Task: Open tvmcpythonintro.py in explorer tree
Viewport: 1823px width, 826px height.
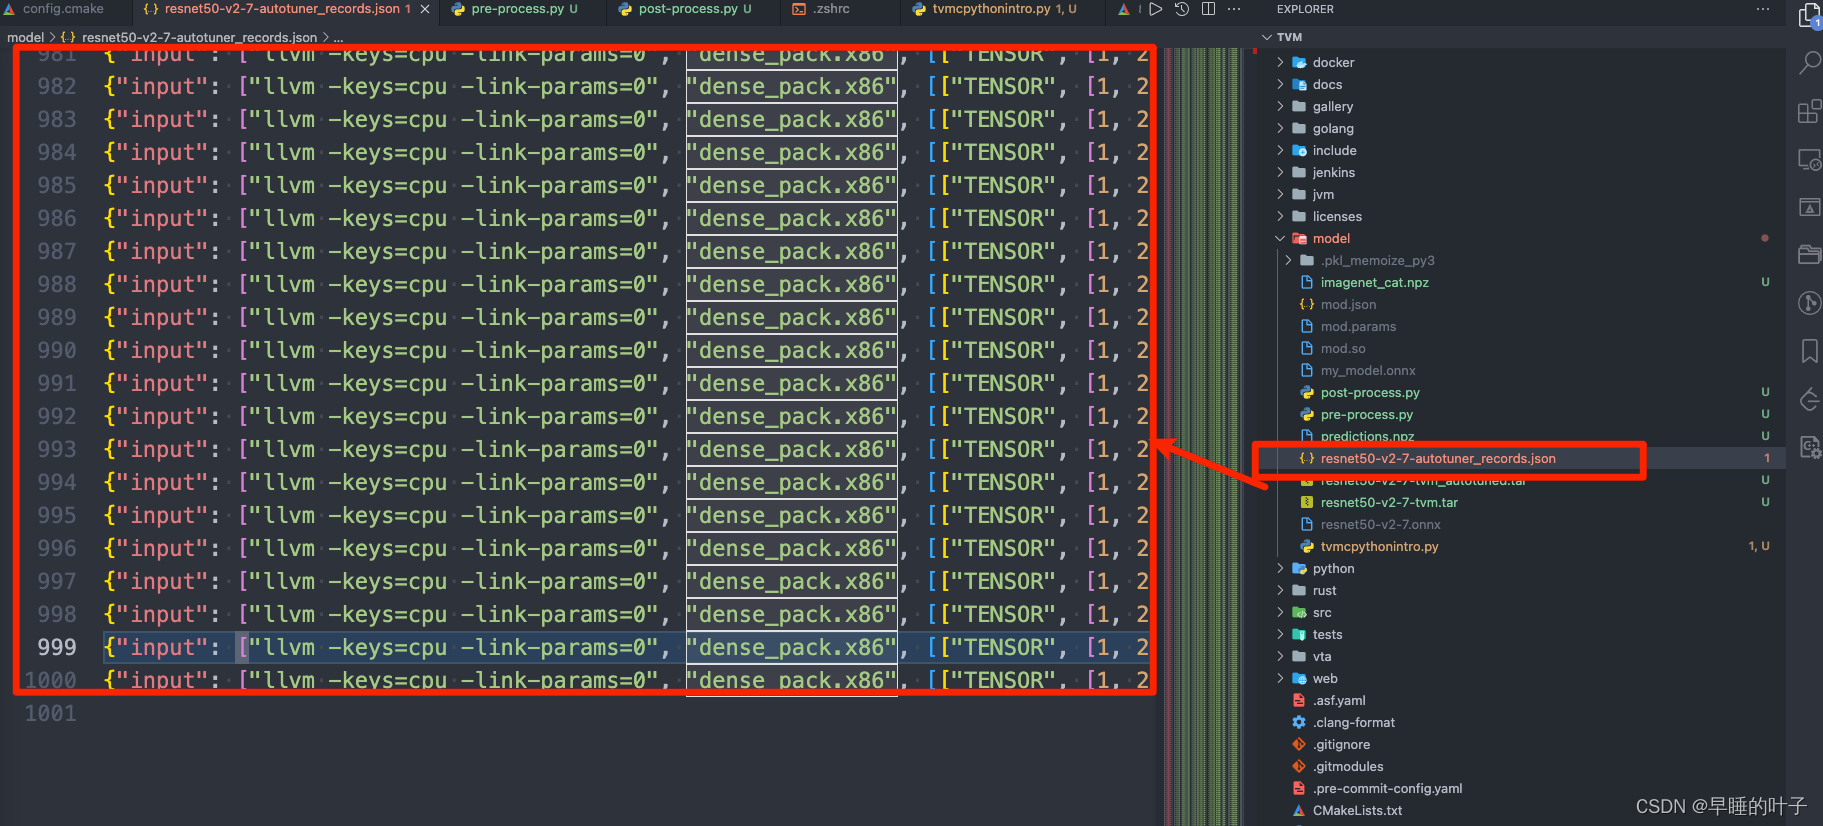Action: click(x=1379, y=546)
